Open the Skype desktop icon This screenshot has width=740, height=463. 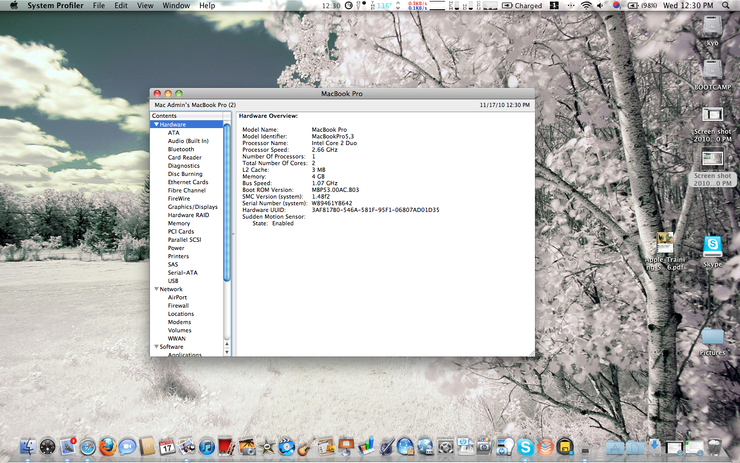(x=712, y=245)
